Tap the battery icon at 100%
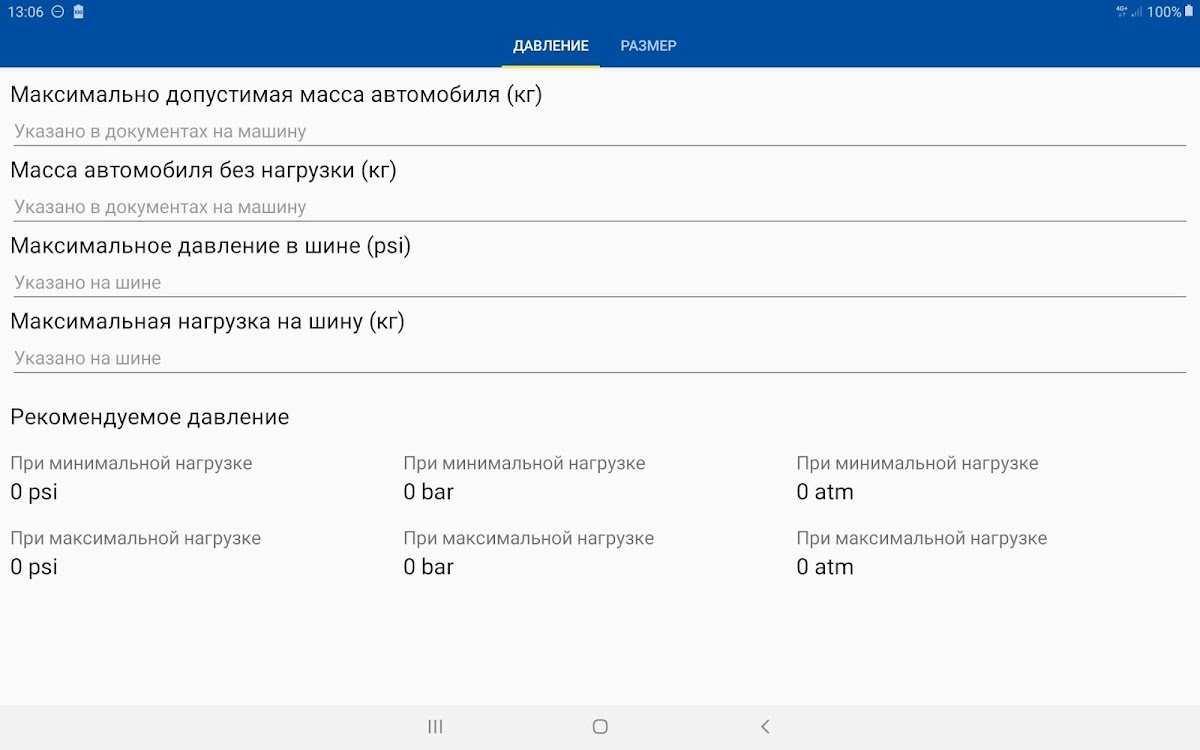This screenshot has height=750, width=1200. click(1189, 12)
